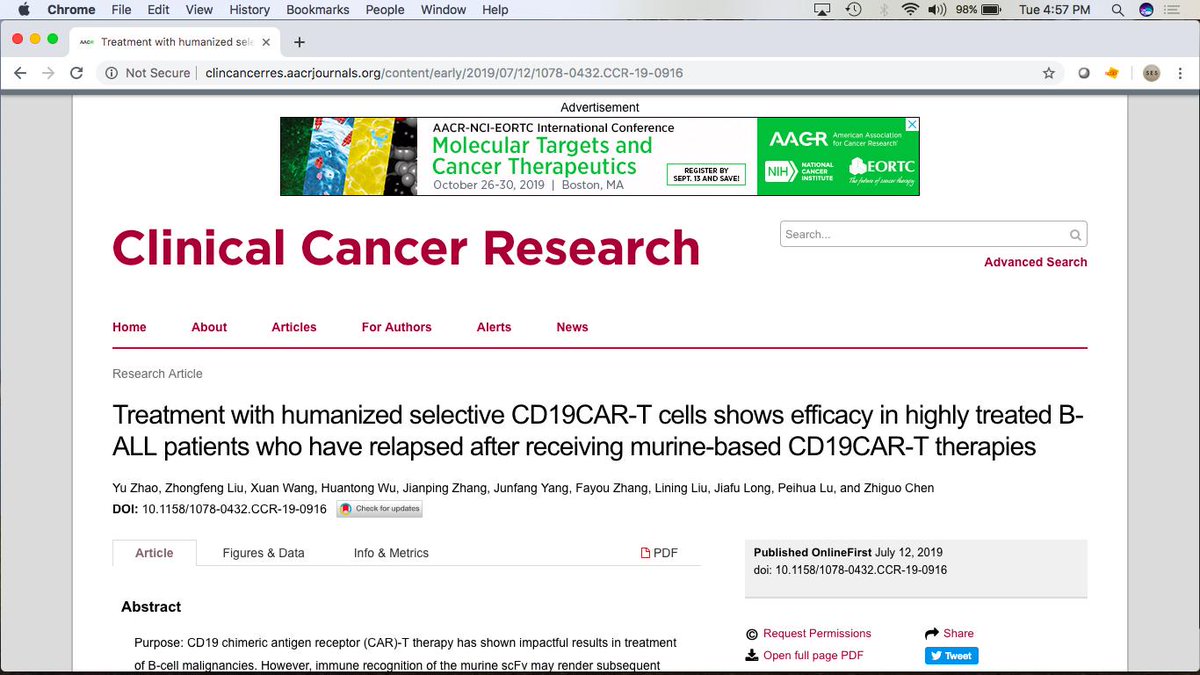Image resolution: width=1200 pixels, height=675 pixels.
Task: Open the Alerts navigation link
Action: (x=494, y=327)
